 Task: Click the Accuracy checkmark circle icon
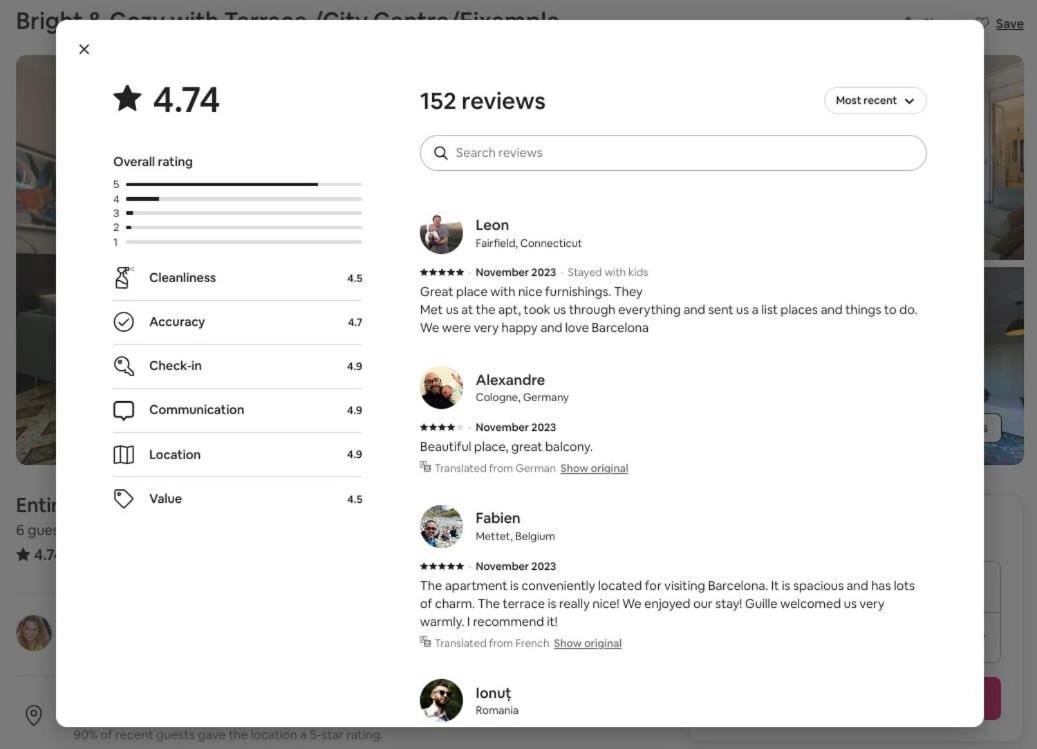click(x=124, y=322)
